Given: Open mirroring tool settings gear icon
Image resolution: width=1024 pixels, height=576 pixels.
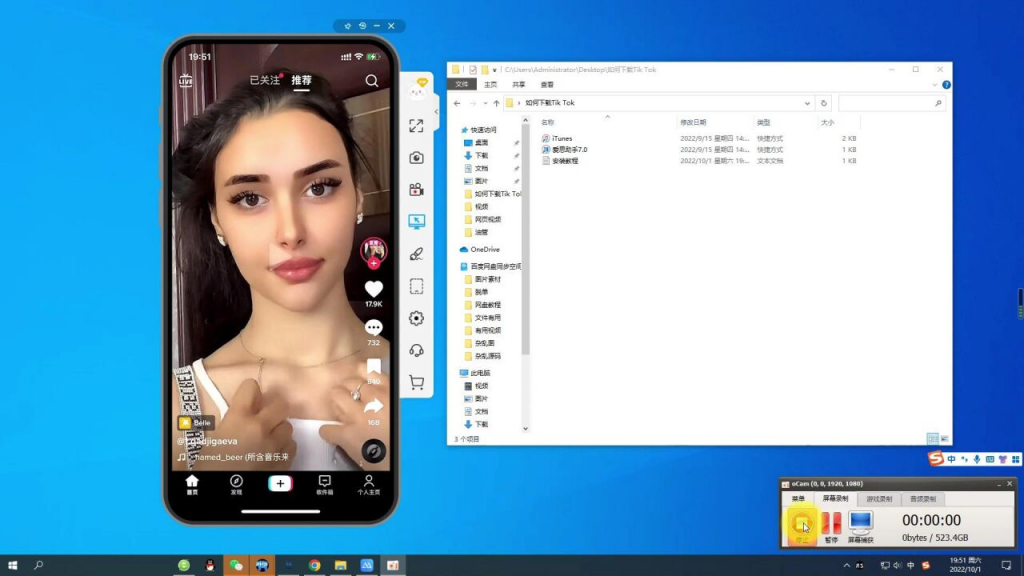Looking at the screenshot, I should coord(417,318).
